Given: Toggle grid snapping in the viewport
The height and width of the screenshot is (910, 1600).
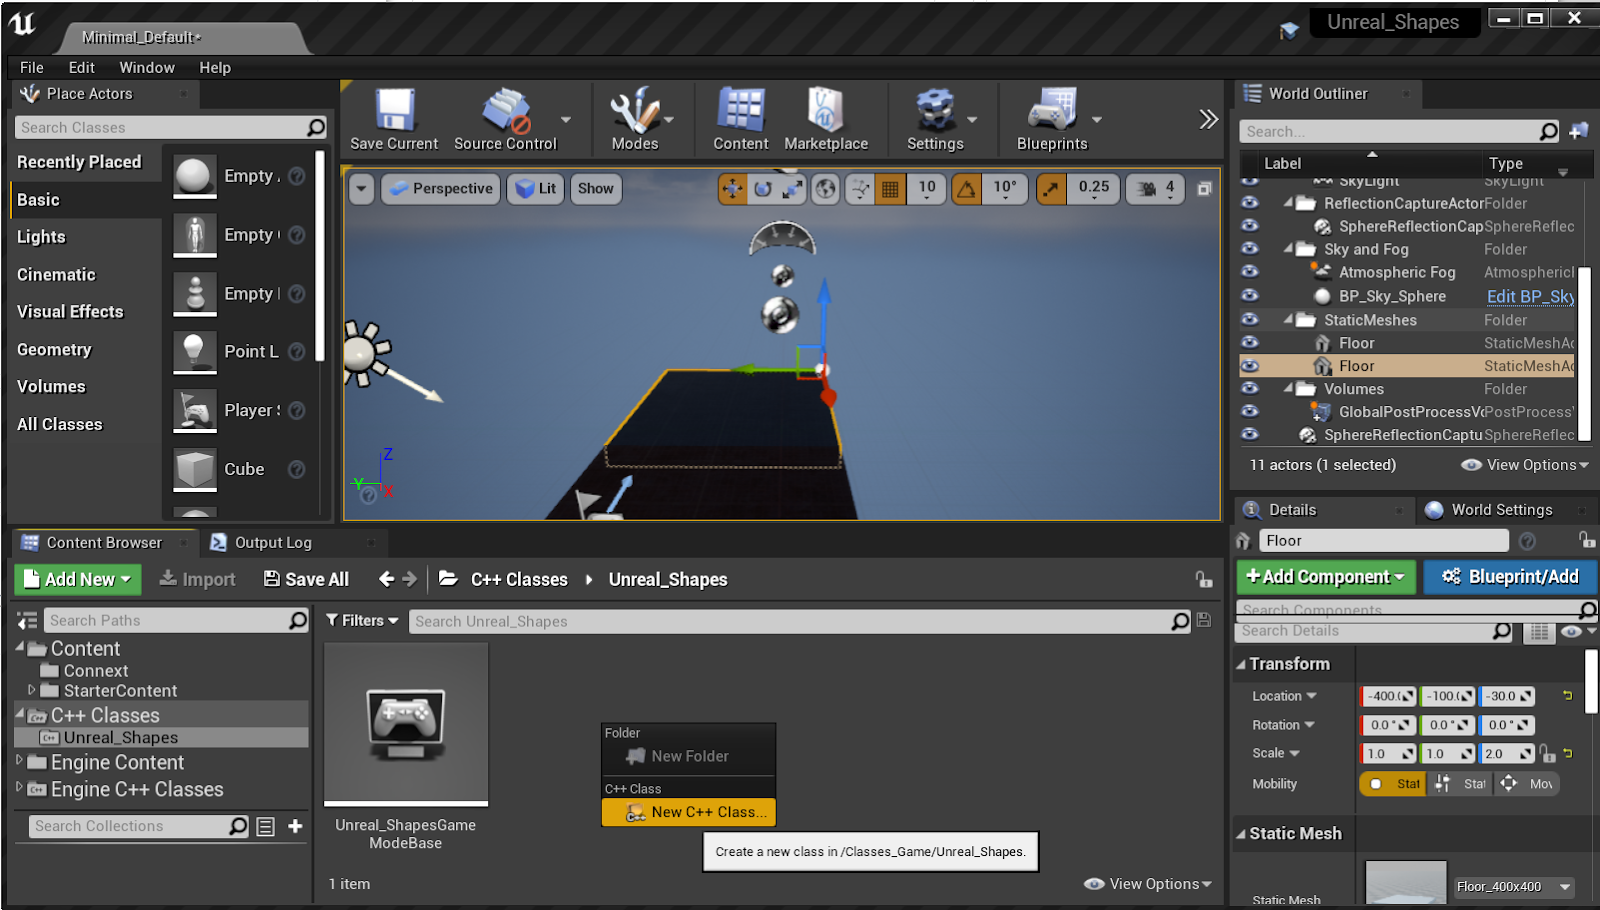Looking at the screenshot, I should [890, 188].
